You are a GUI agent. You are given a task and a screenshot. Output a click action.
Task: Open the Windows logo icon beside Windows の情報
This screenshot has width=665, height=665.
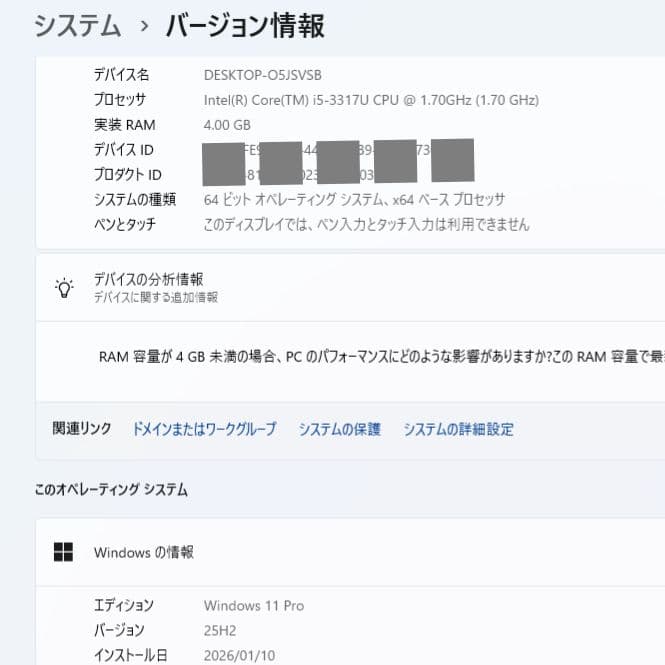pos(63,552)
